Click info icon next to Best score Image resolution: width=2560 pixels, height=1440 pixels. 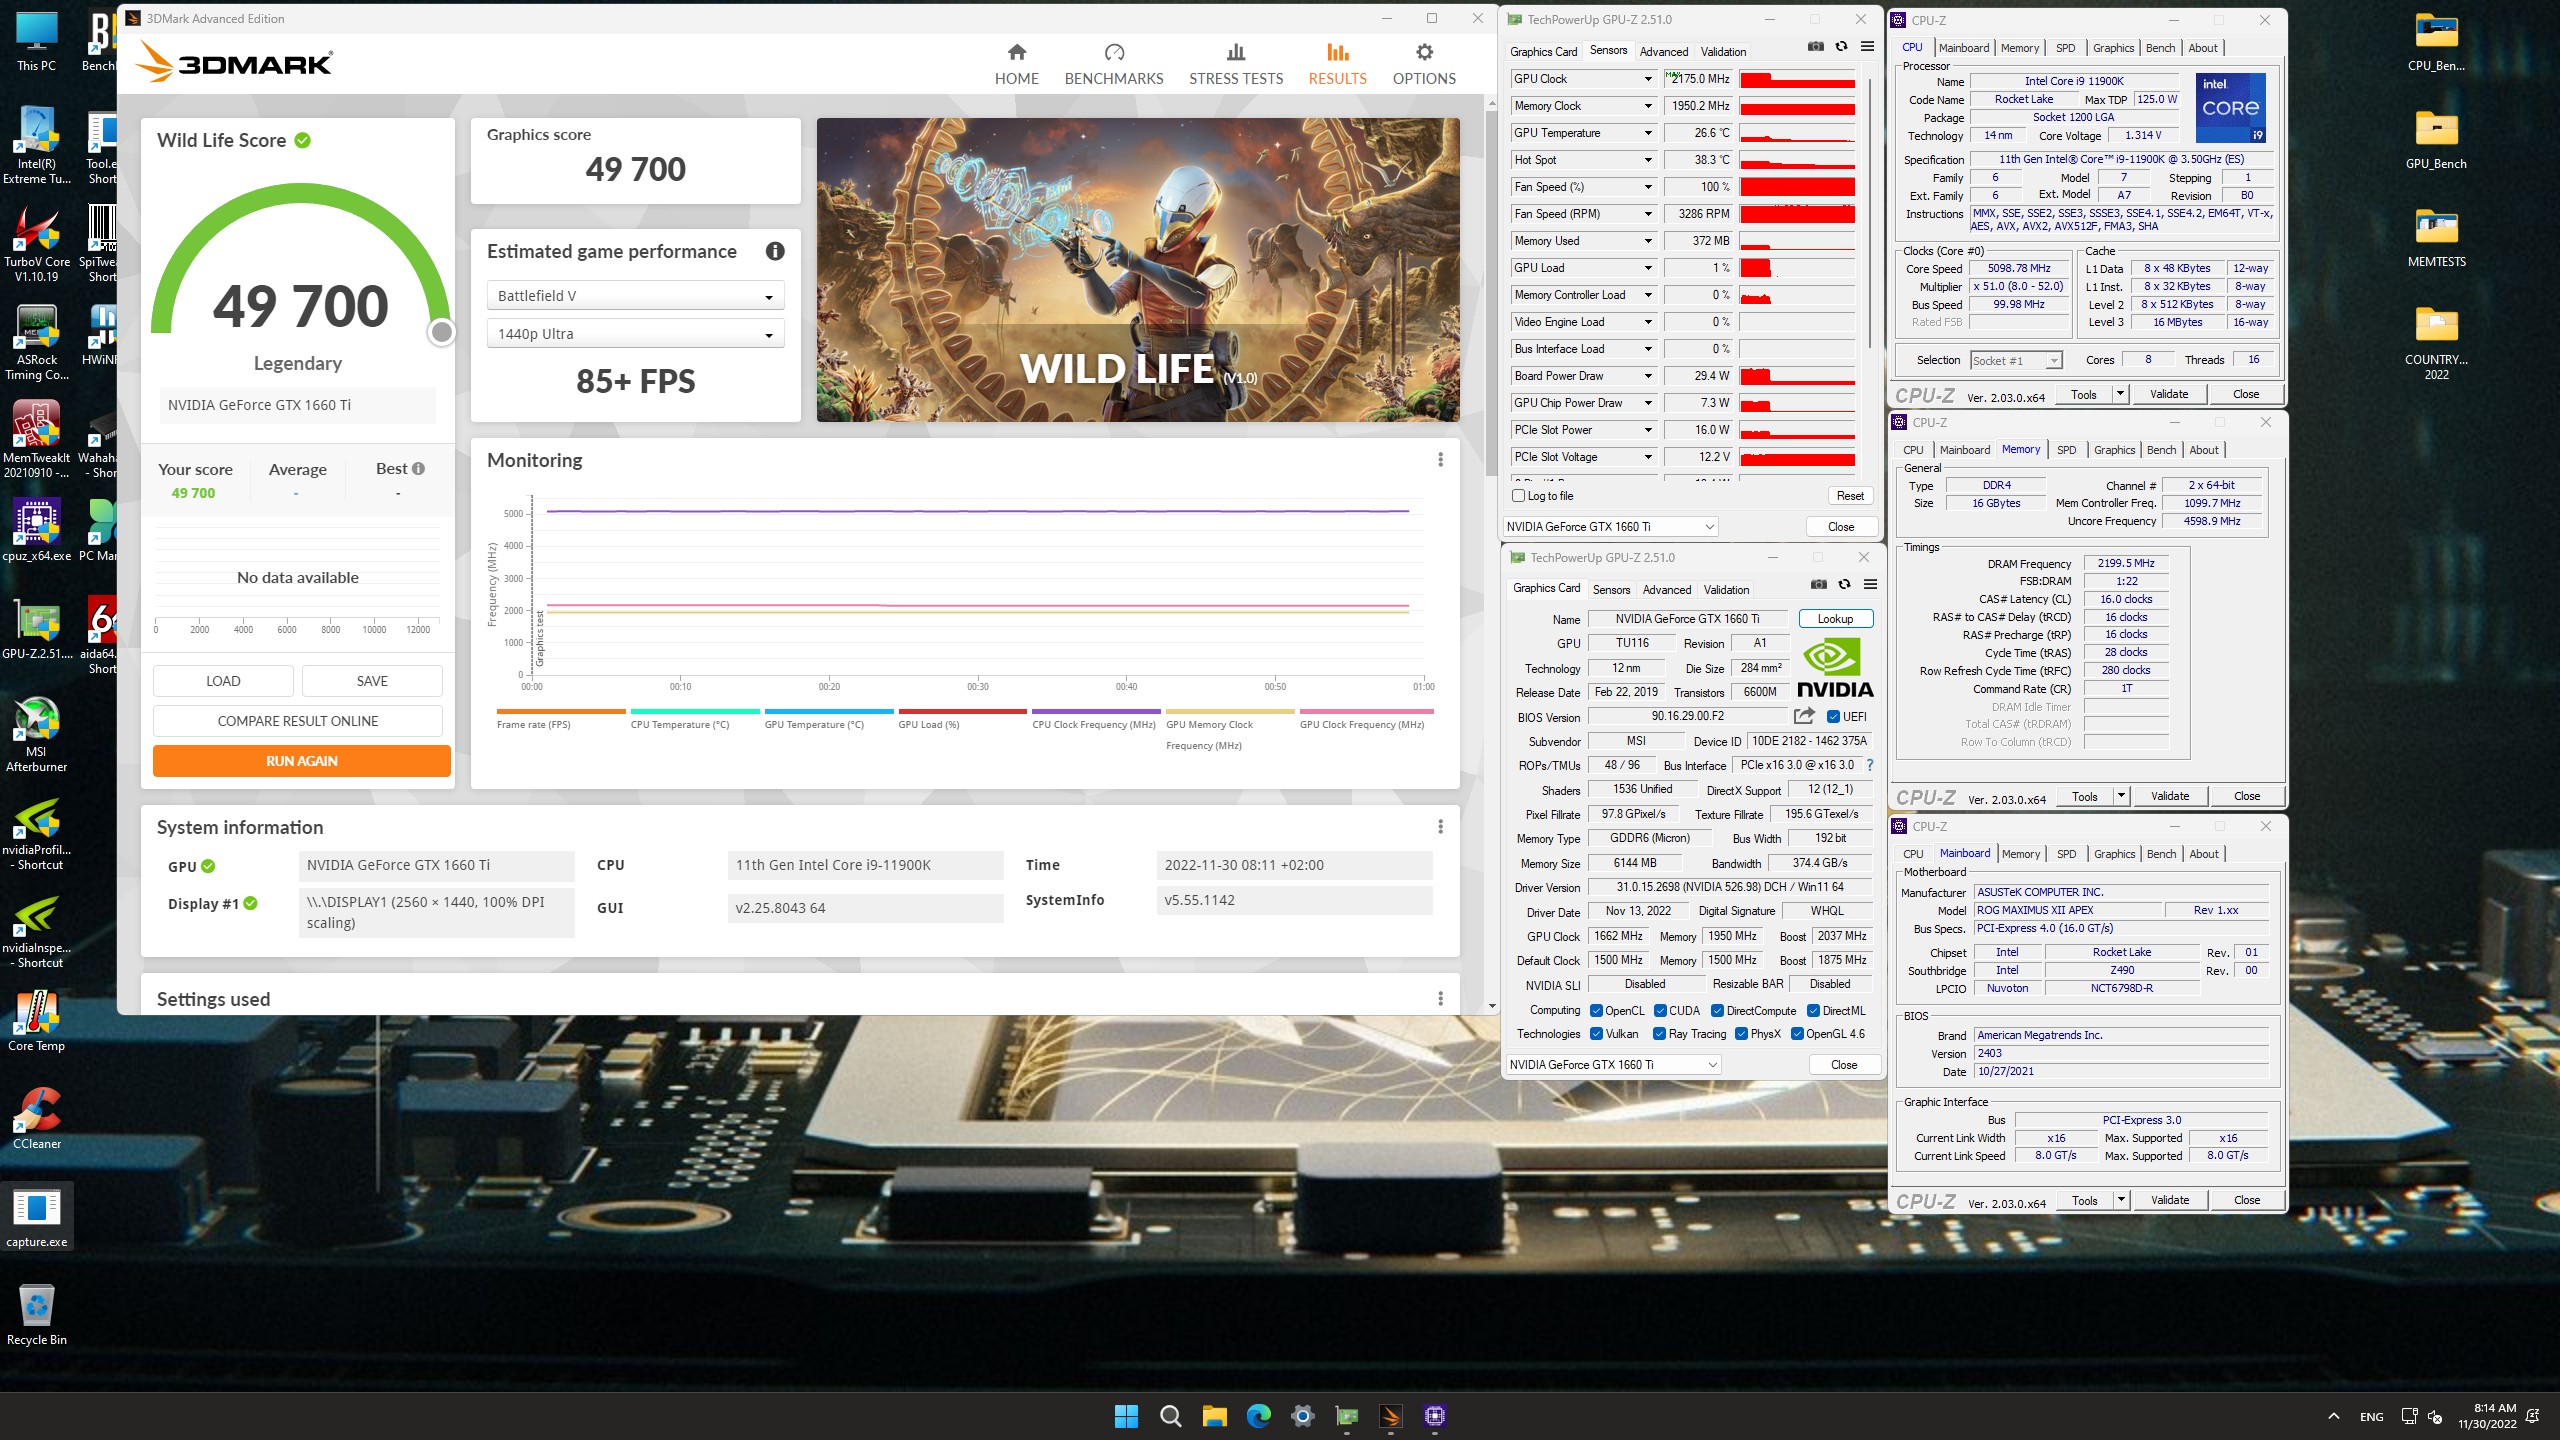[418, 469]
